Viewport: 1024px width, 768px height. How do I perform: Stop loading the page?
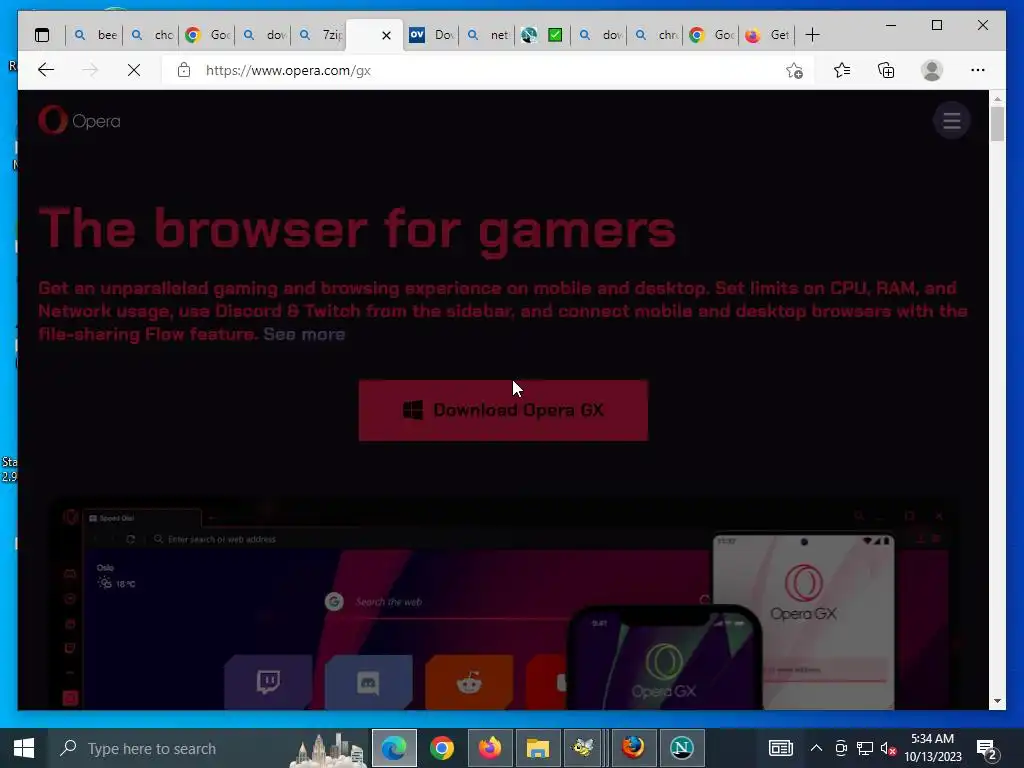[x=134, y=70]
